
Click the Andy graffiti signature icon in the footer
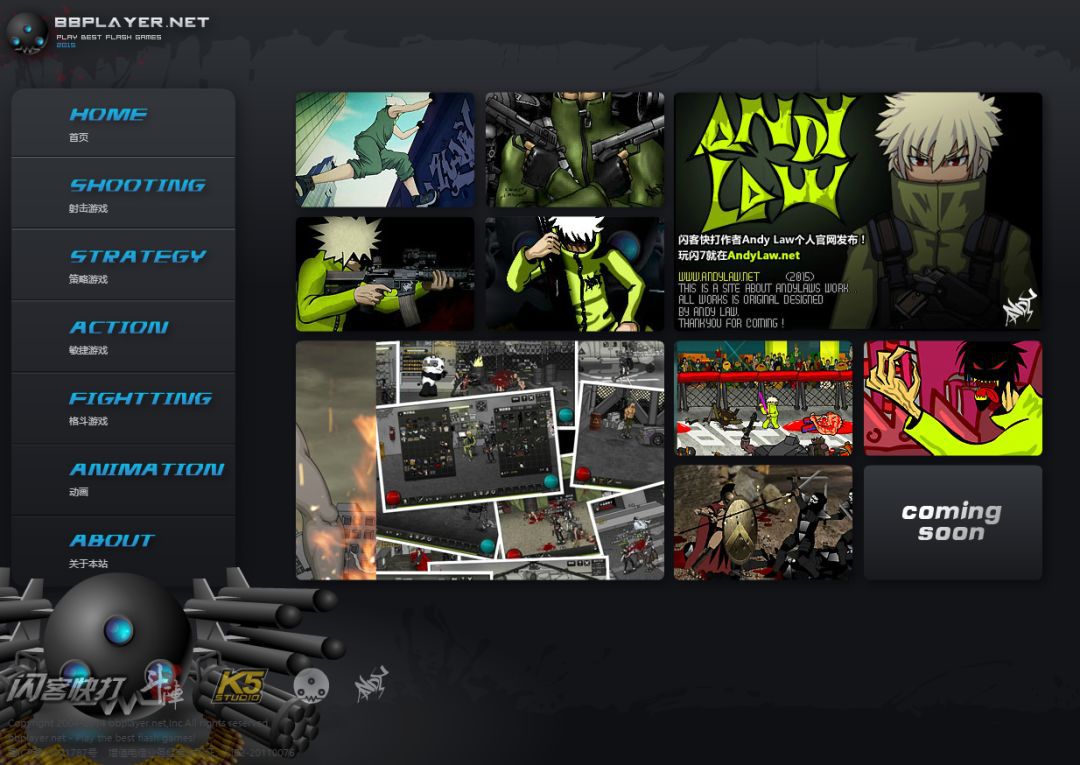pos(371,683)
